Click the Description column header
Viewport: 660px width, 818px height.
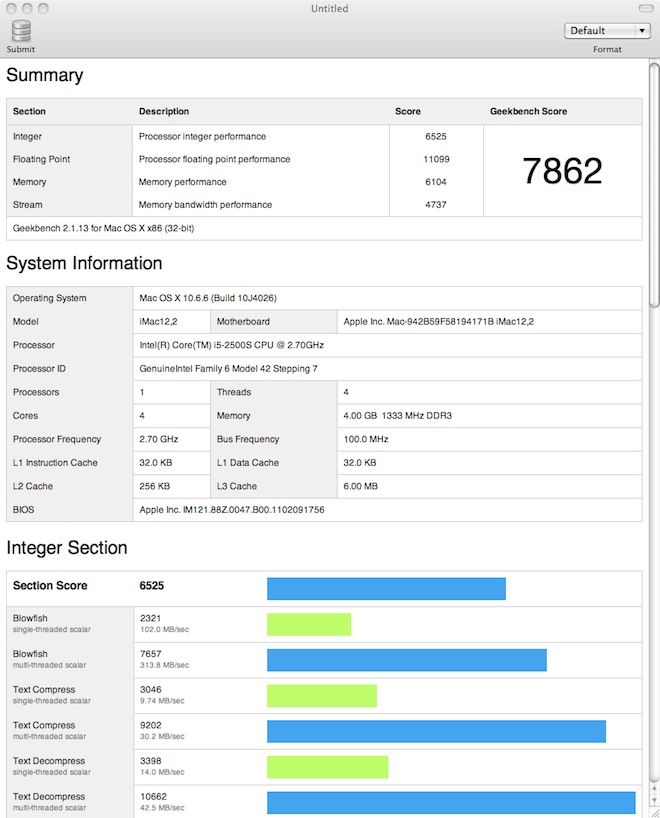(164, 112)
